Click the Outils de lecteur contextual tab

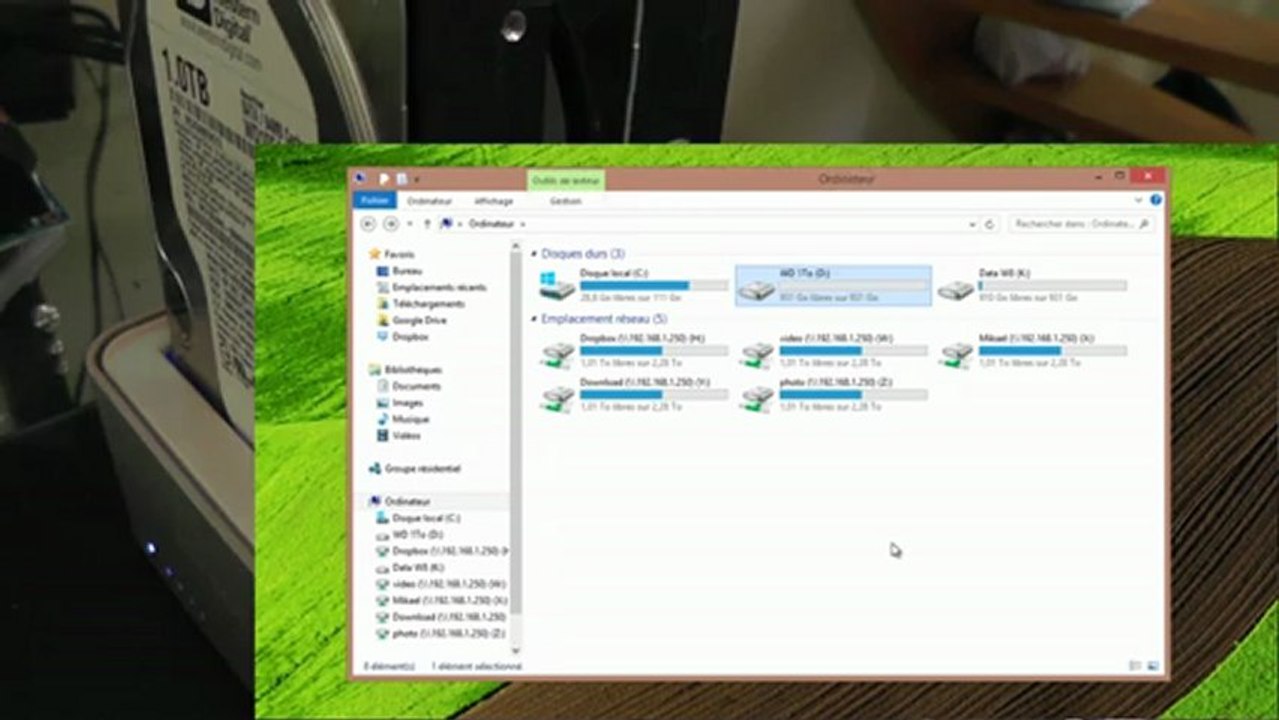566,180
